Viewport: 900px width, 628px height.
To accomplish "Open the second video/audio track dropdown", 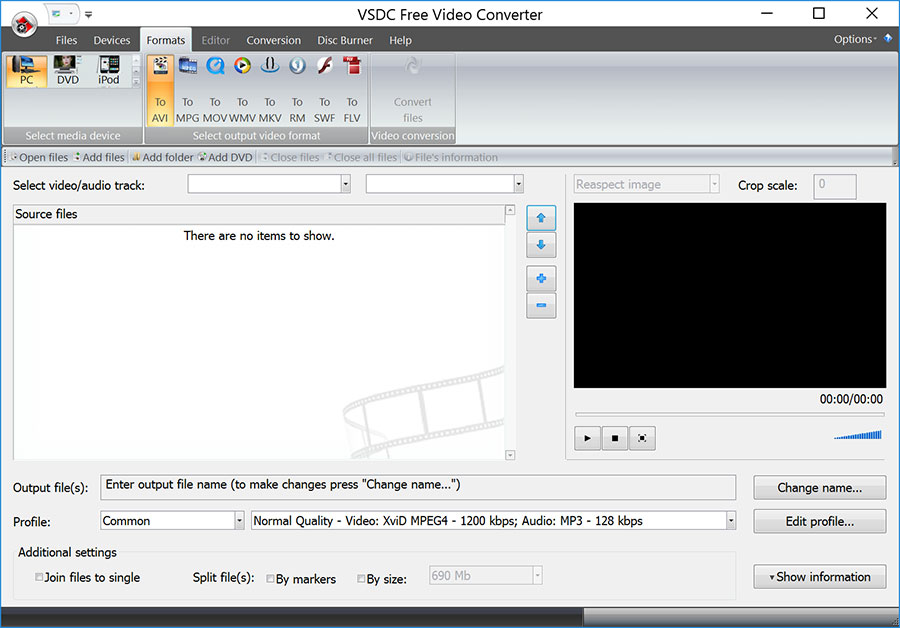I will [518, 184].
